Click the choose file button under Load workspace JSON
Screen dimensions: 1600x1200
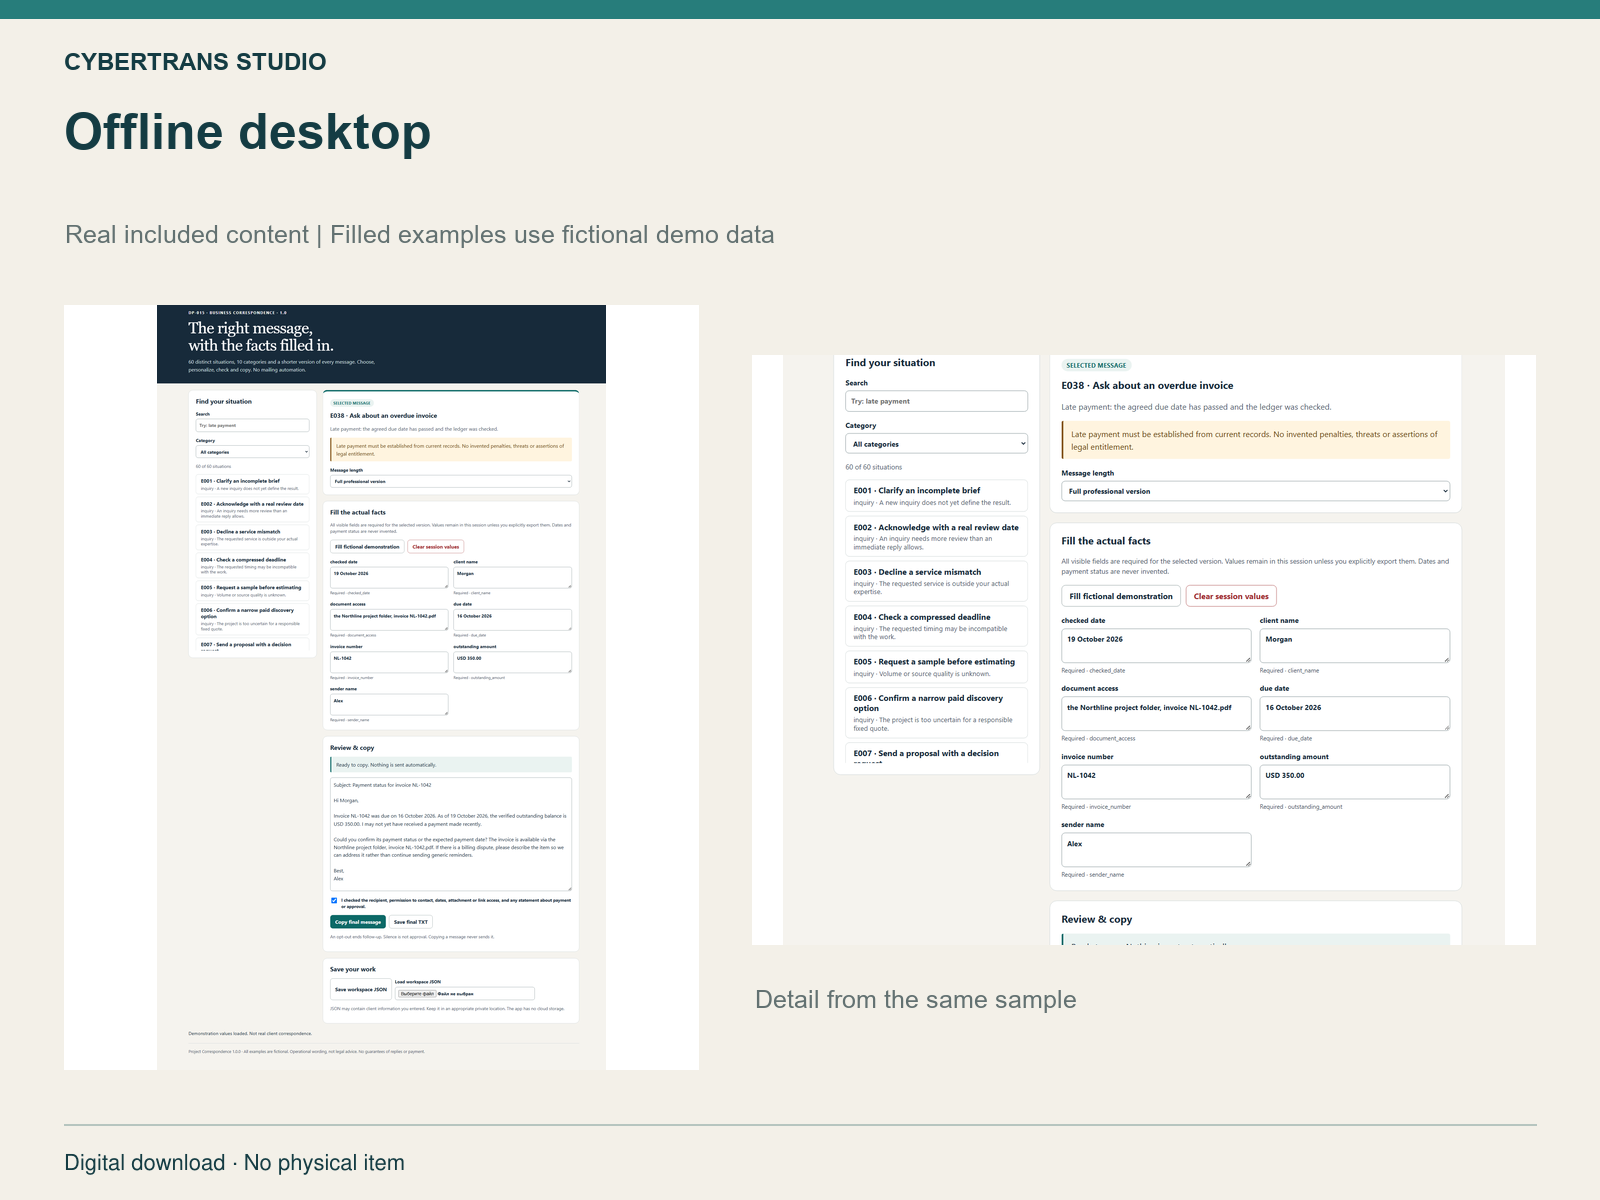417,994
